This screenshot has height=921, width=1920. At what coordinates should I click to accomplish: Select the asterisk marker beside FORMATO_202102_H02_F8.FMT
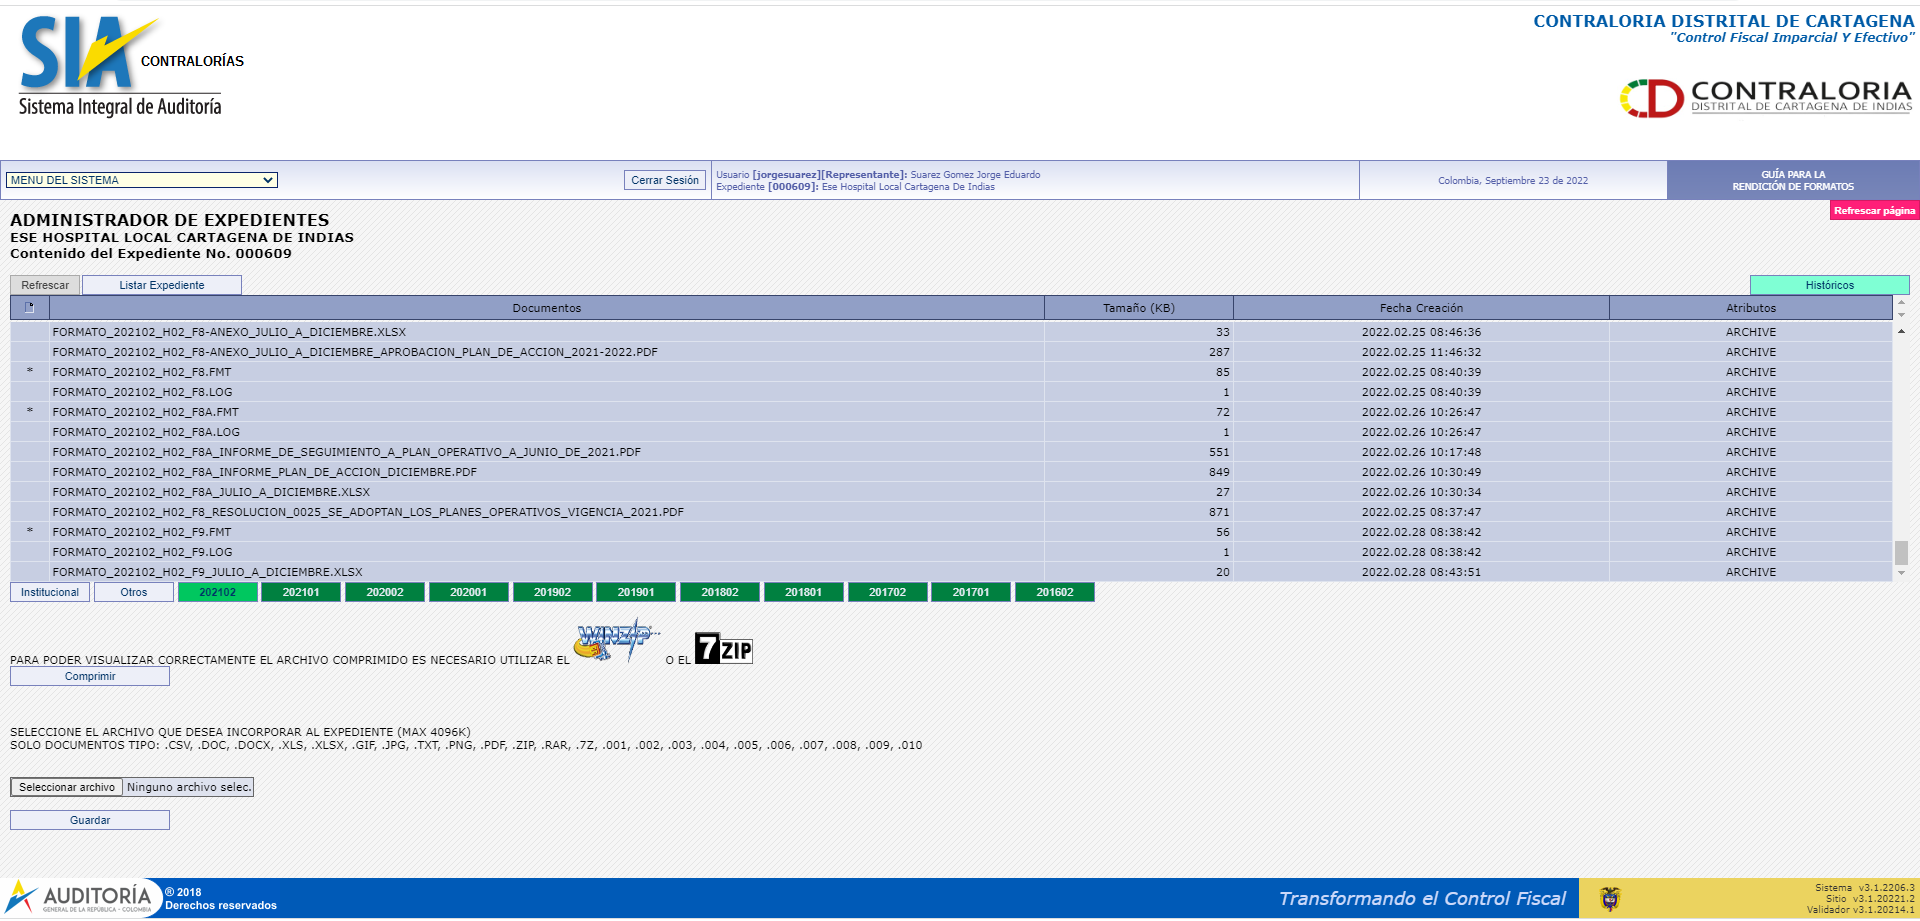[30, 372]
